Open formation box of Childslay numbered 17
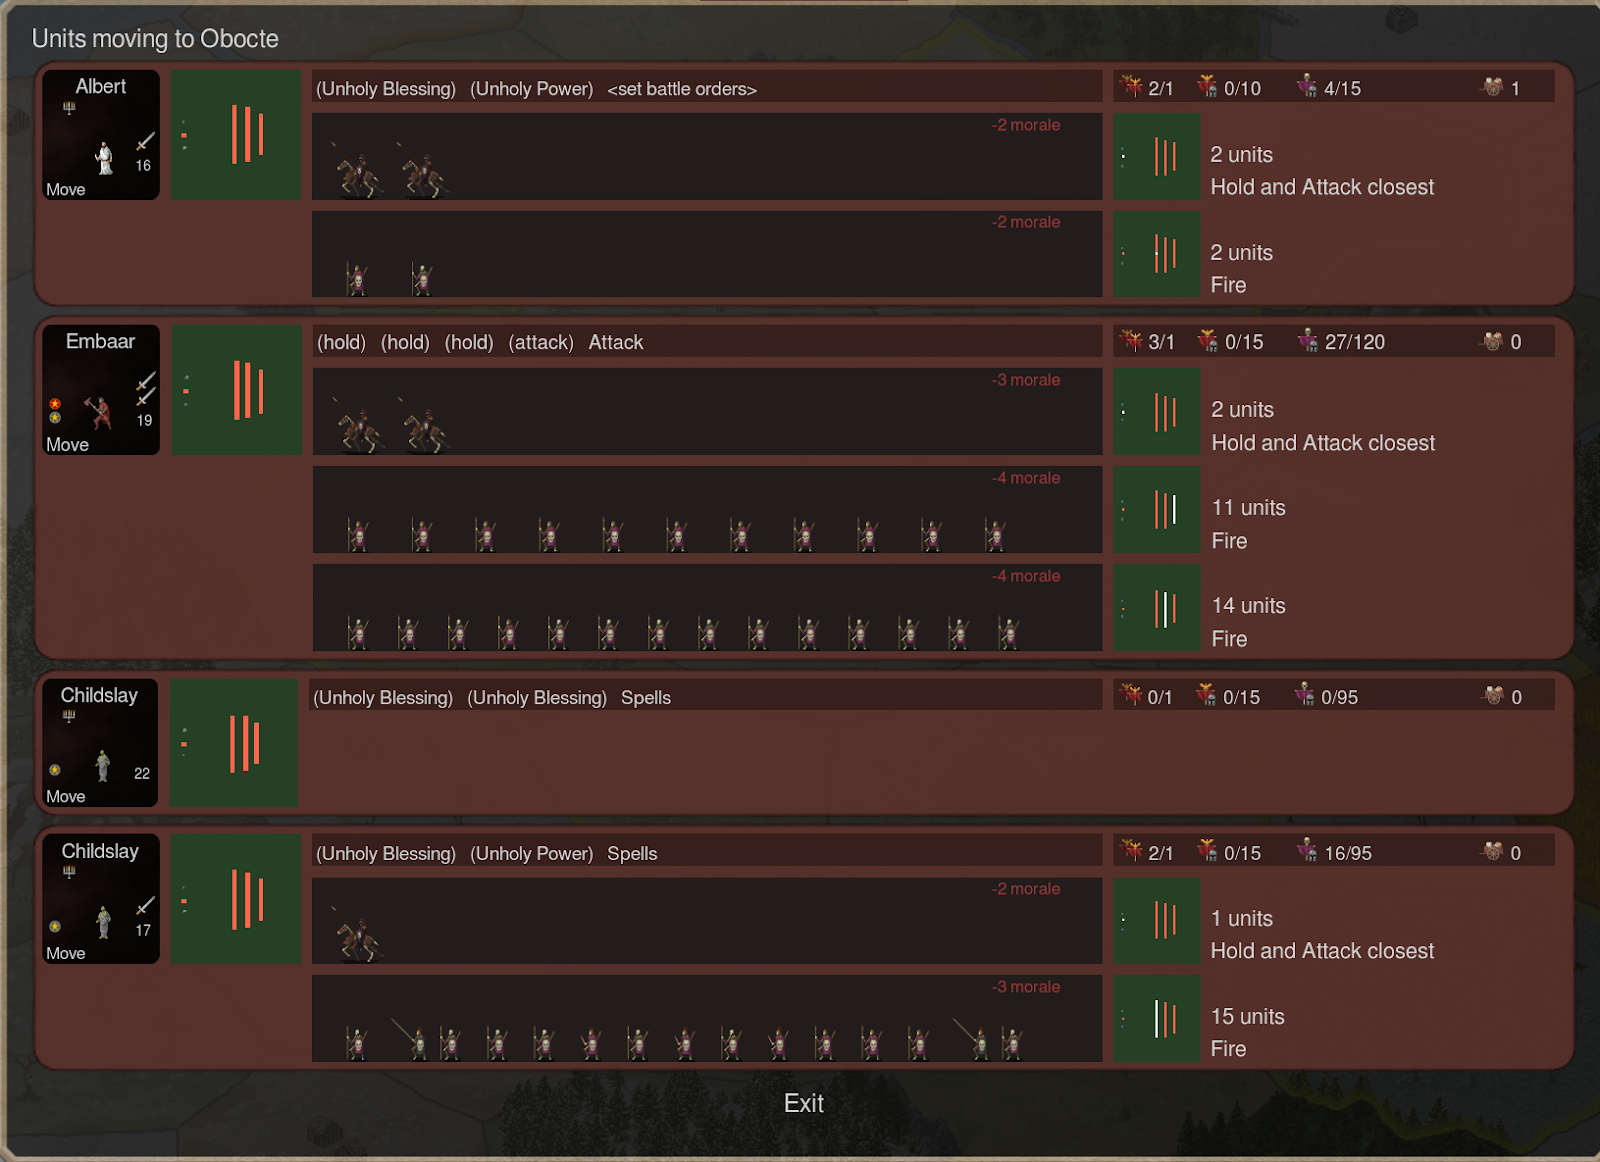Screen dimensions: 1600x1162 (x=236, y=898)
